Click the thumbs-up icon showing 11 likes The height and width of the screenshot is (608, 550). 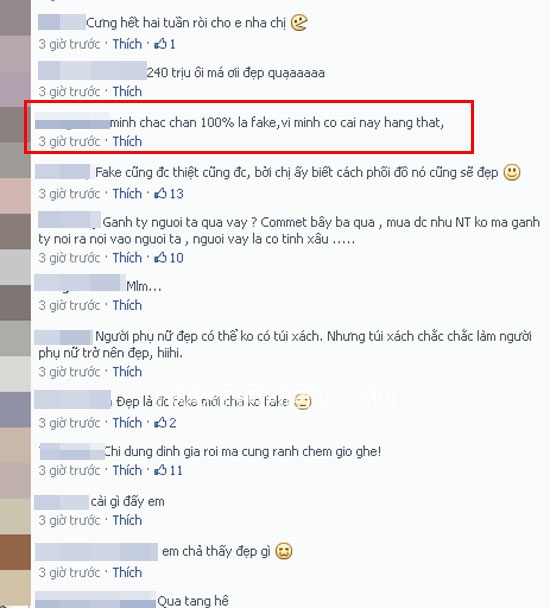point(160,470)
